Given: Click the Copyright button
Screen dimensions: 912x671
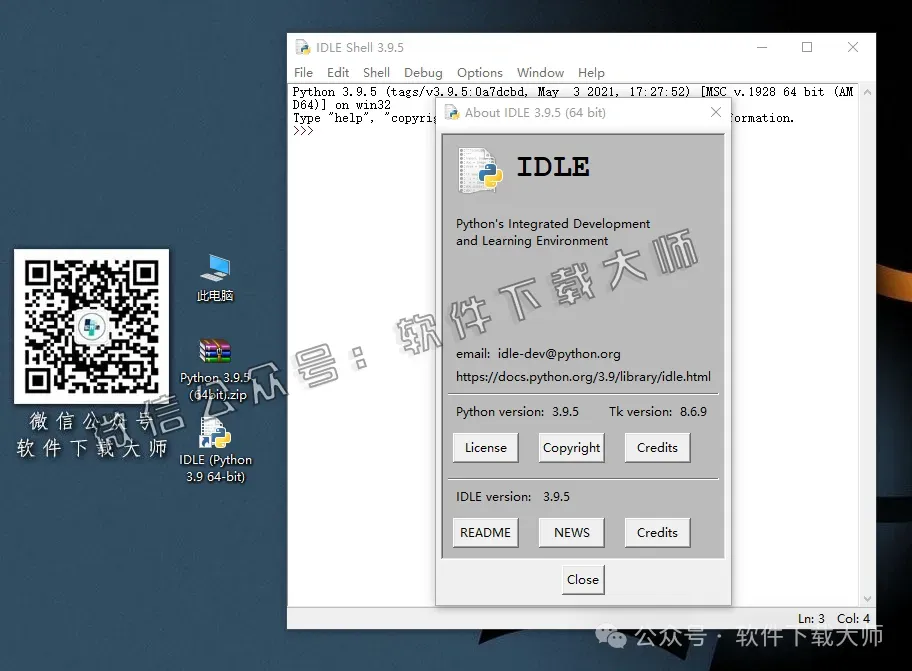Looking at the screenshot, I should click(x=571, y=448).
